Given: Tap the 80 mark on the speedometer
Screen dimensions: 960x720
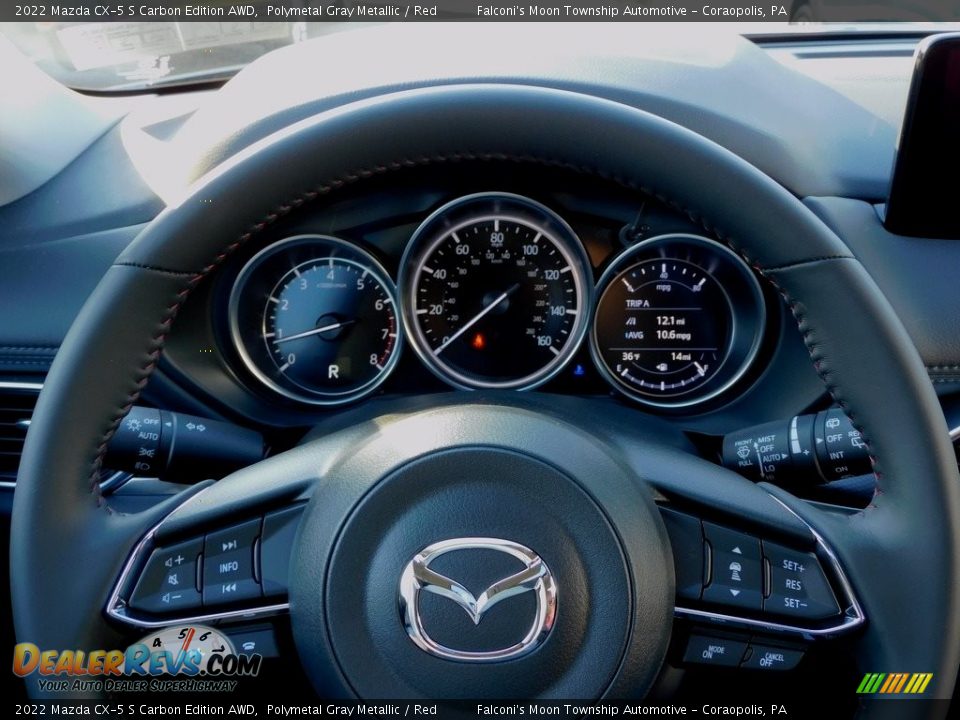Looking at the screenshot, I should pos(497,237).
